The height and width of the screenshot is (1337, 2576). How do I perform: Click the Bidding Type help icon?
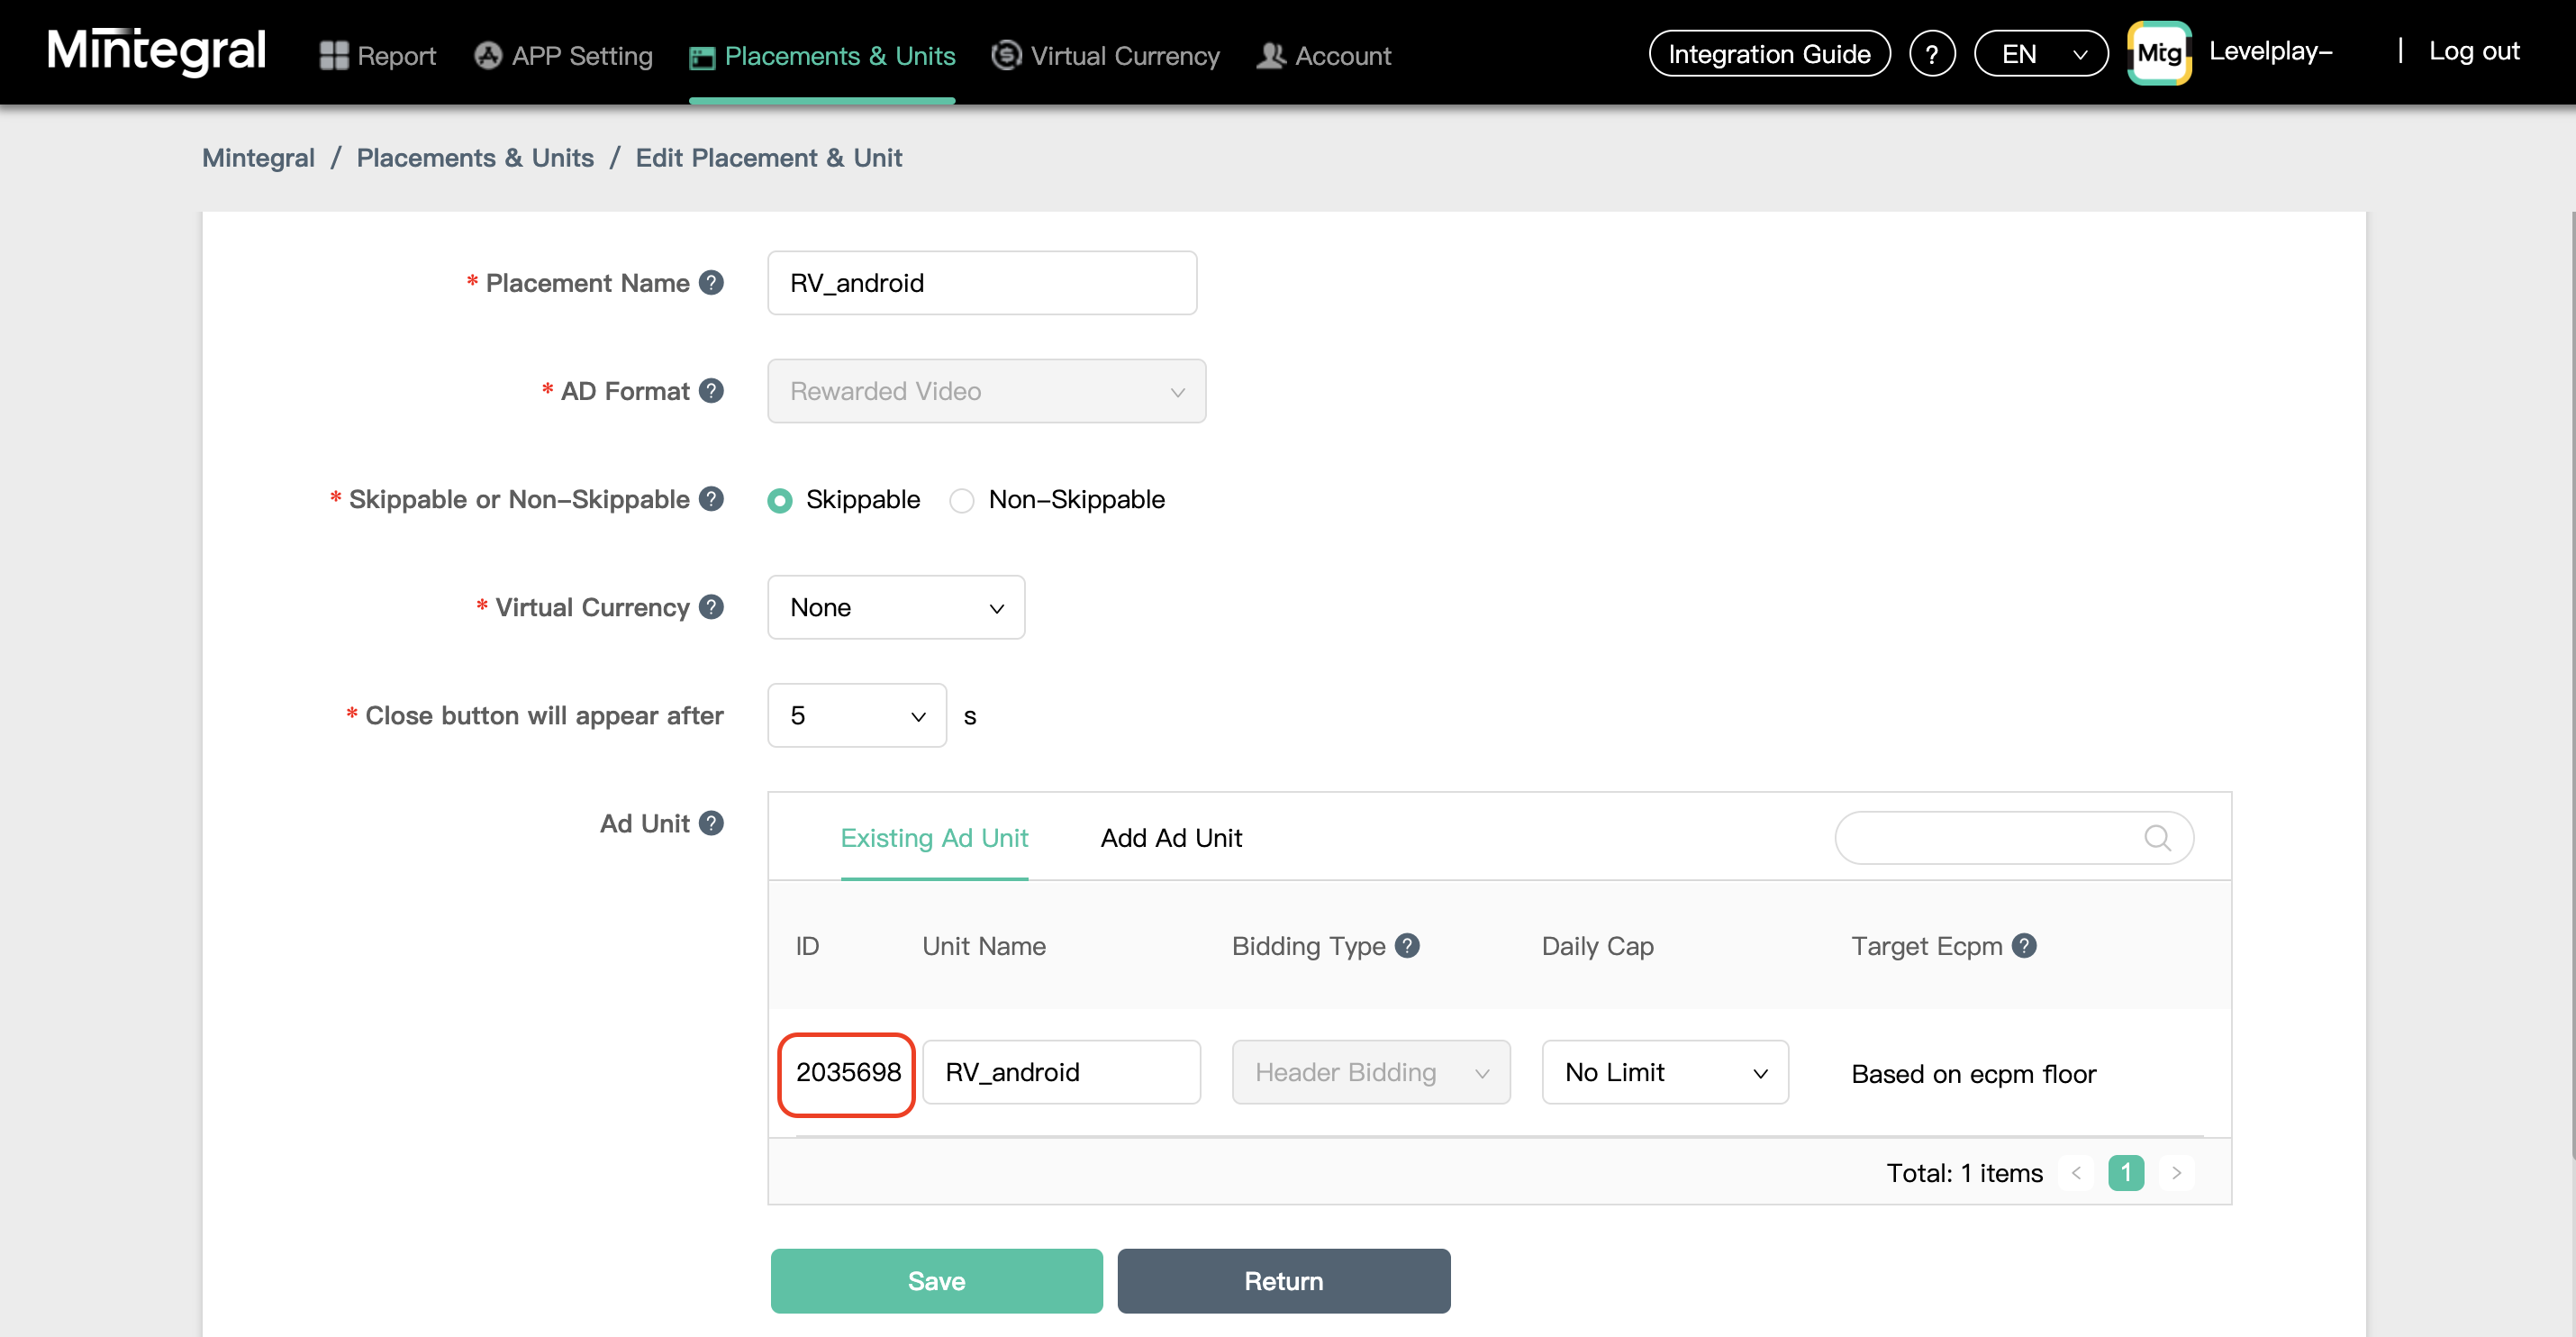(x=1407, y=945)
